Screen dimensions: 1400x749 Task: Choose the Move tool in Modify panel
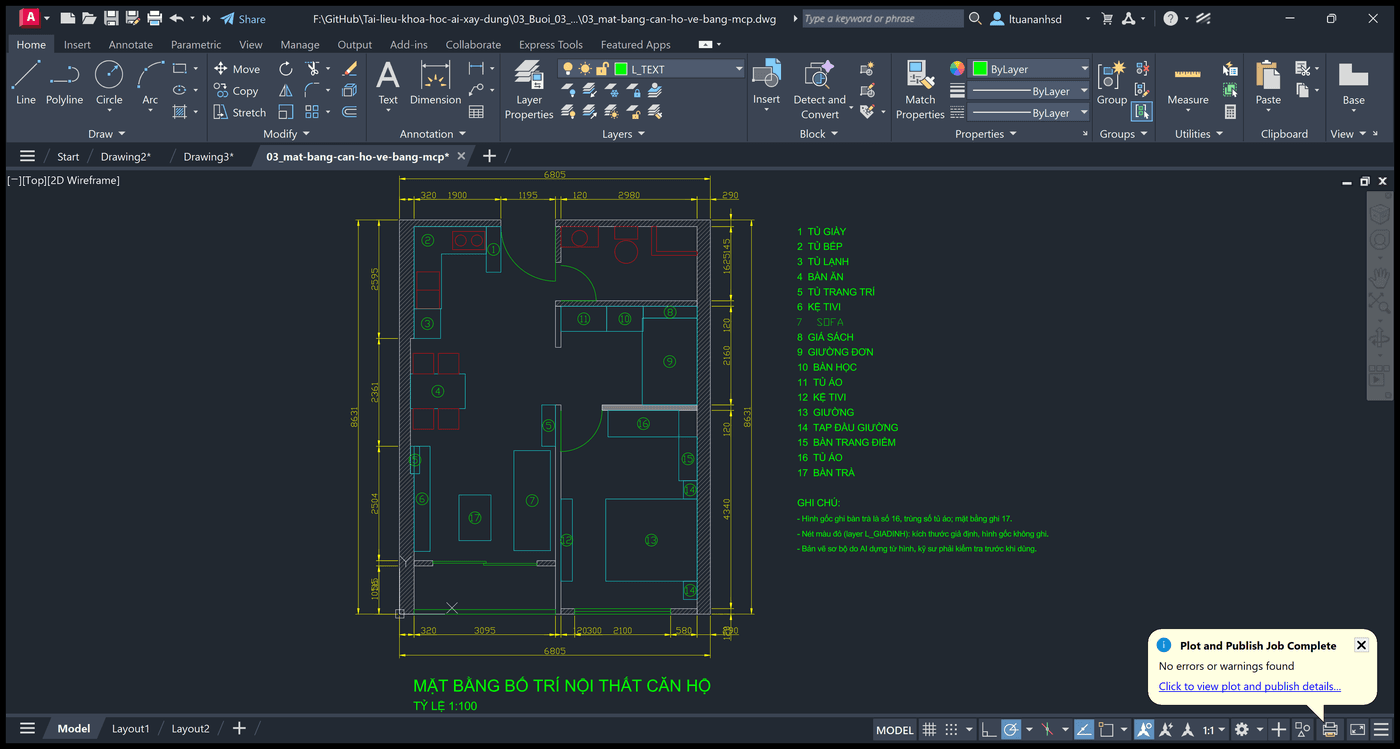point(237,69)
